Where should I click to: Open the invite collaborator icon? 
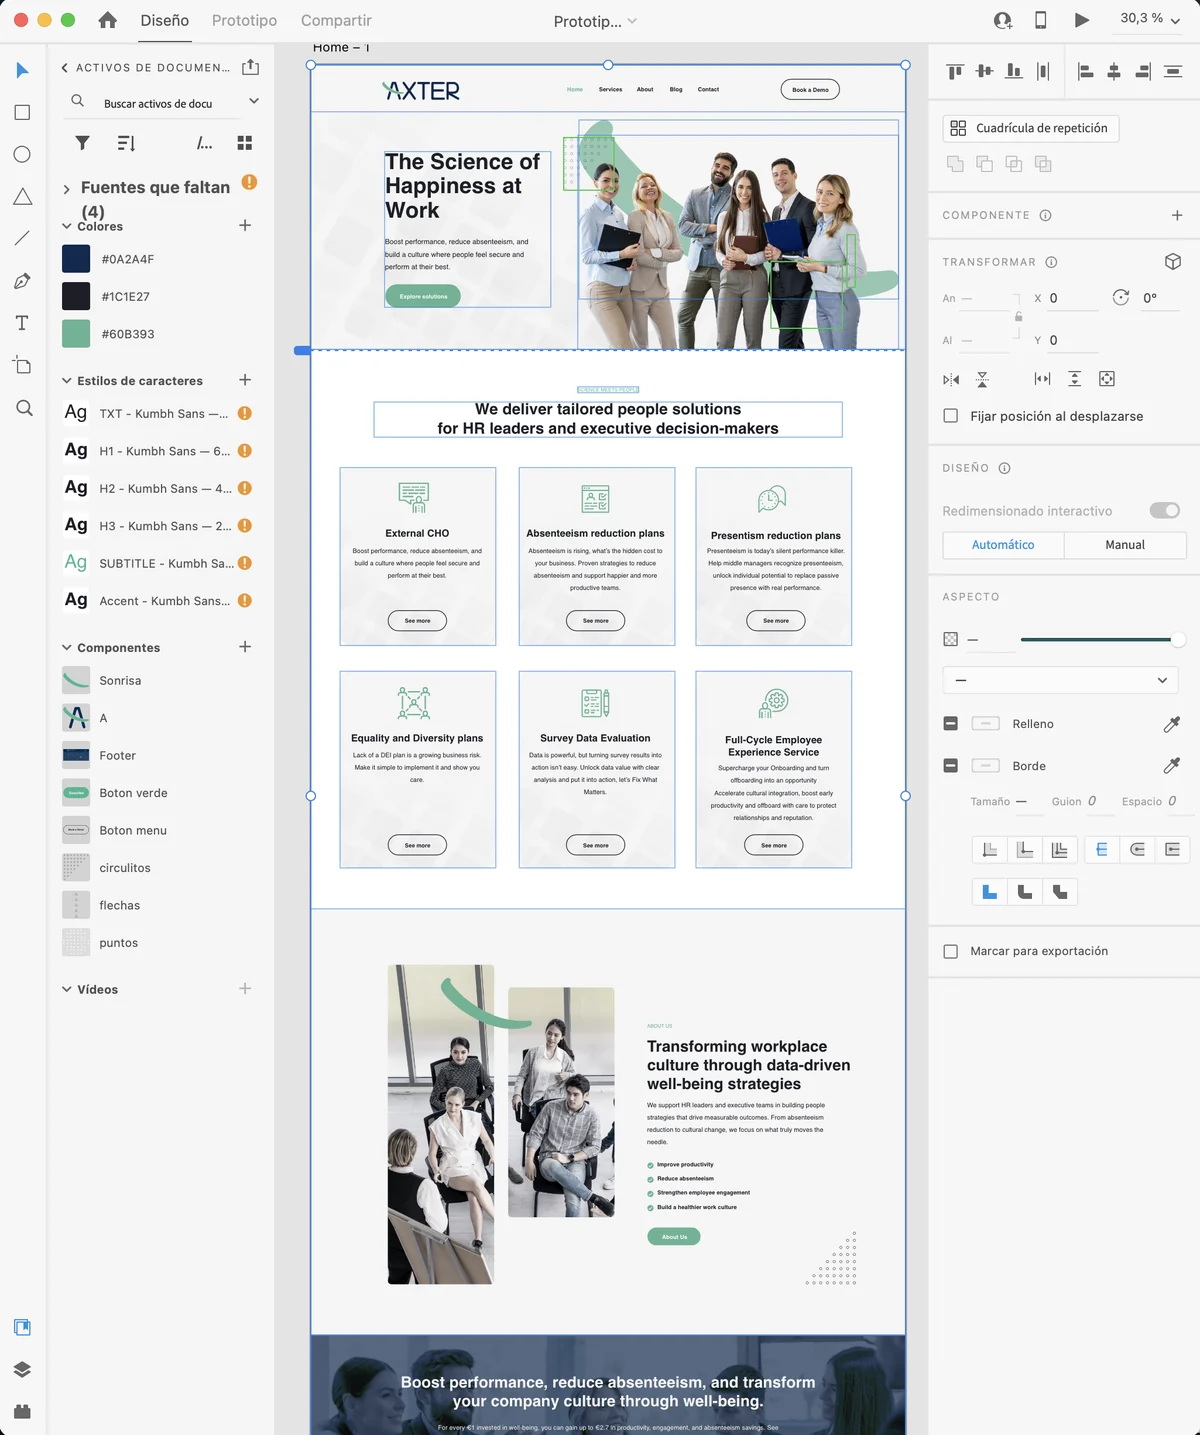pyautogui.click(x=1003, y=20)
